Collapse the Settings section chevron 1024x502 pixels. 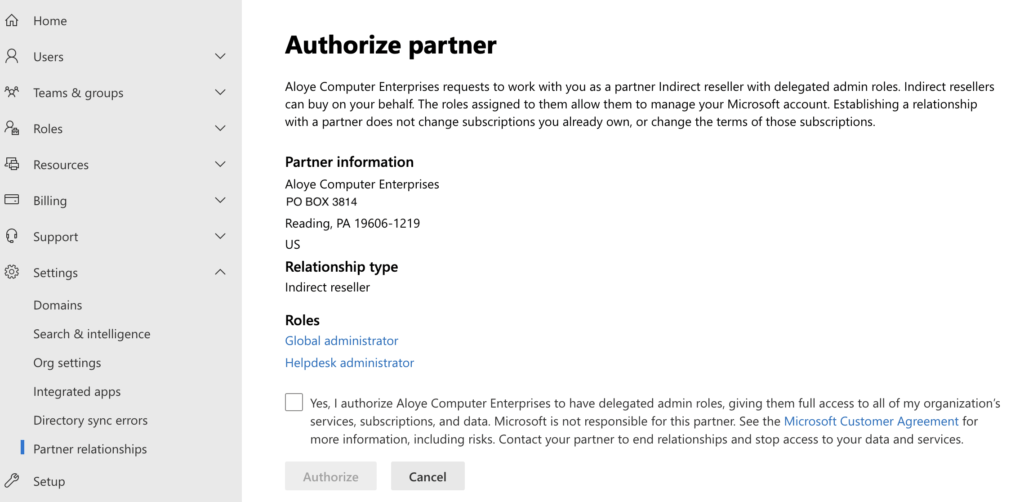(220, 273)
